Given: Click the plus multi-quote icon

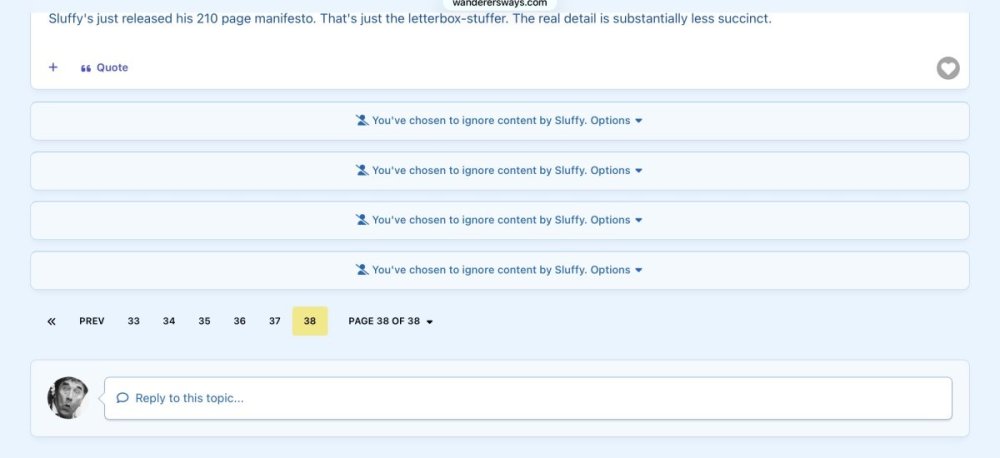Looking at the screenshot, I should pos(53,67).
